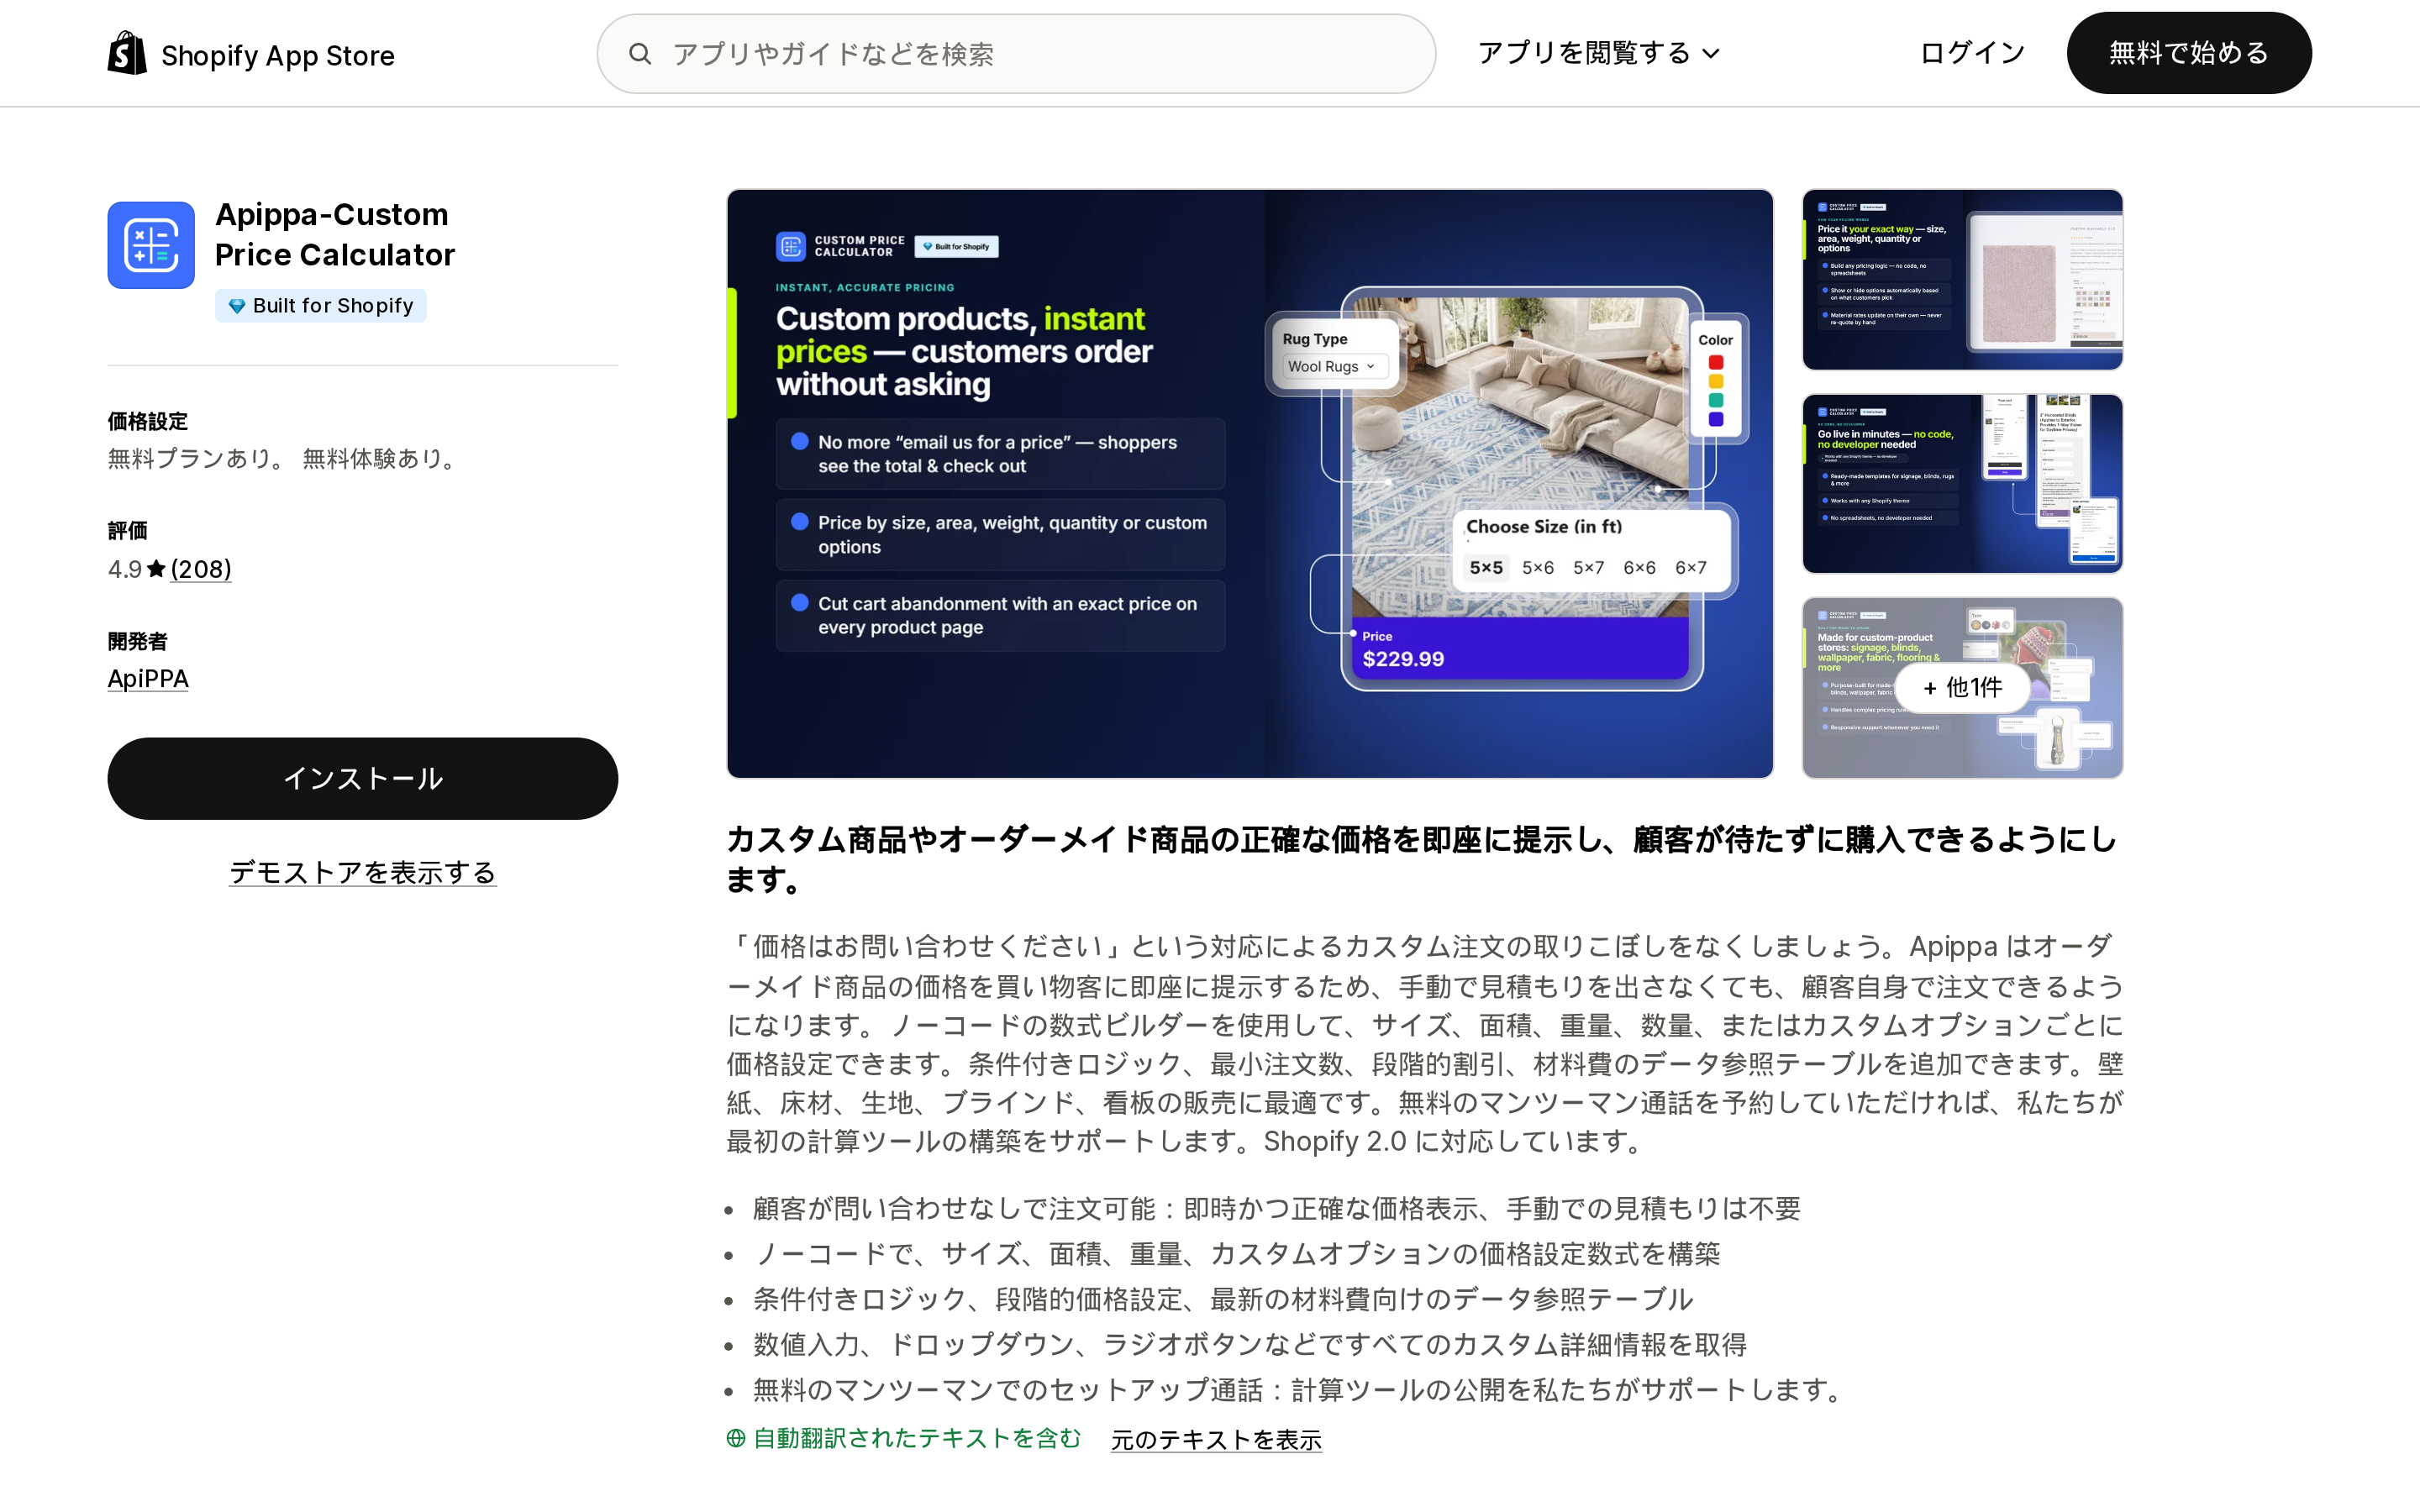Open the 'Go live in minutes' thumbnail
The image size is (2420, 1512).
point(1962,484)
